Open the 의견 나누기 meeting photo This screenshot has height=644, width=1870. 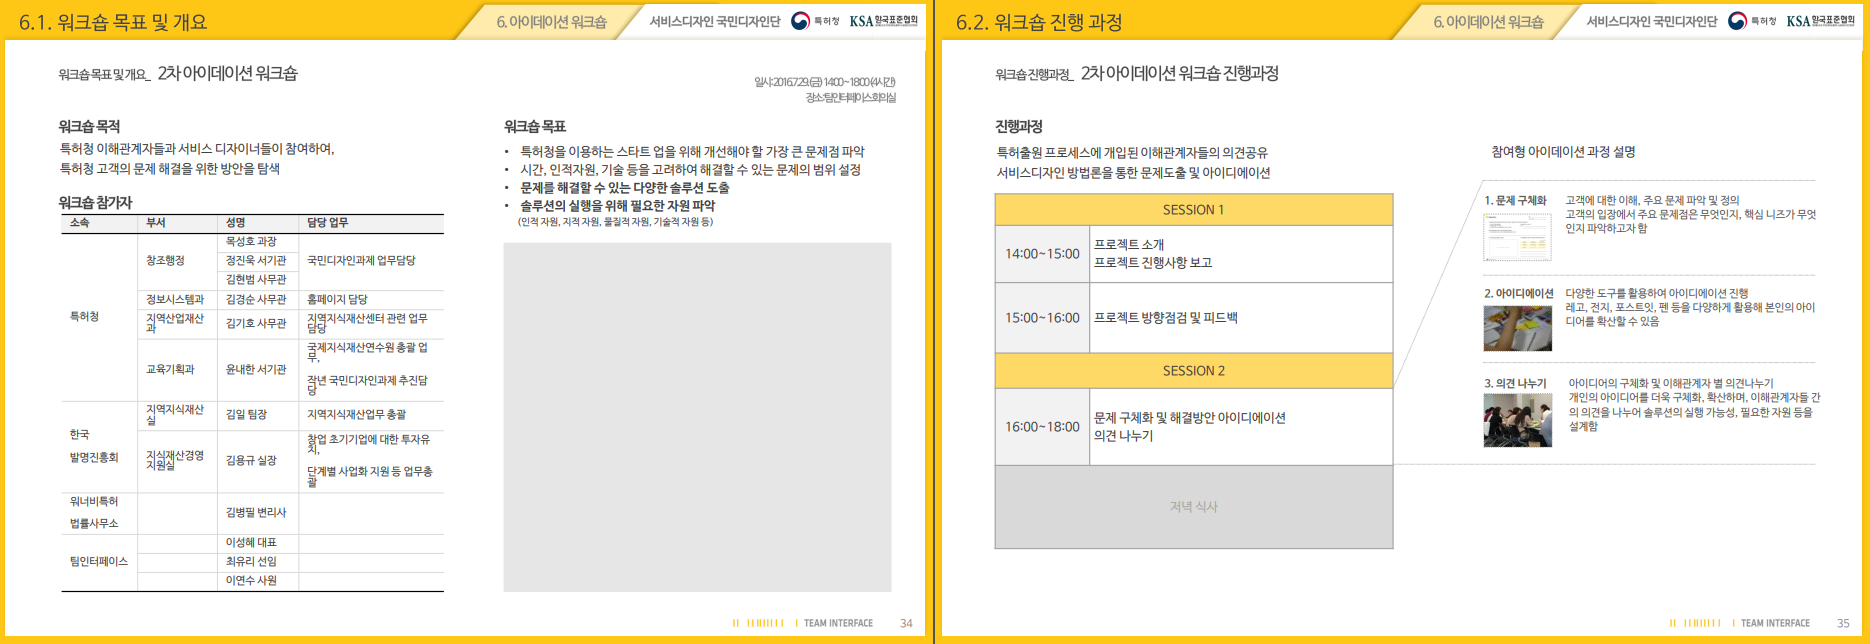[1517, 420]
